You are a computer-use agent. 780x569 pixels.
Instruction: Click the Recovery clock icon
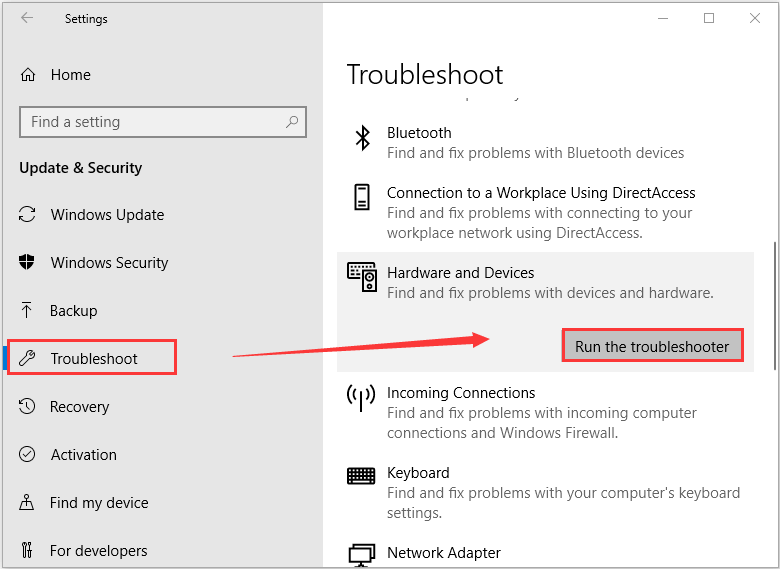(x=28, y=407)
